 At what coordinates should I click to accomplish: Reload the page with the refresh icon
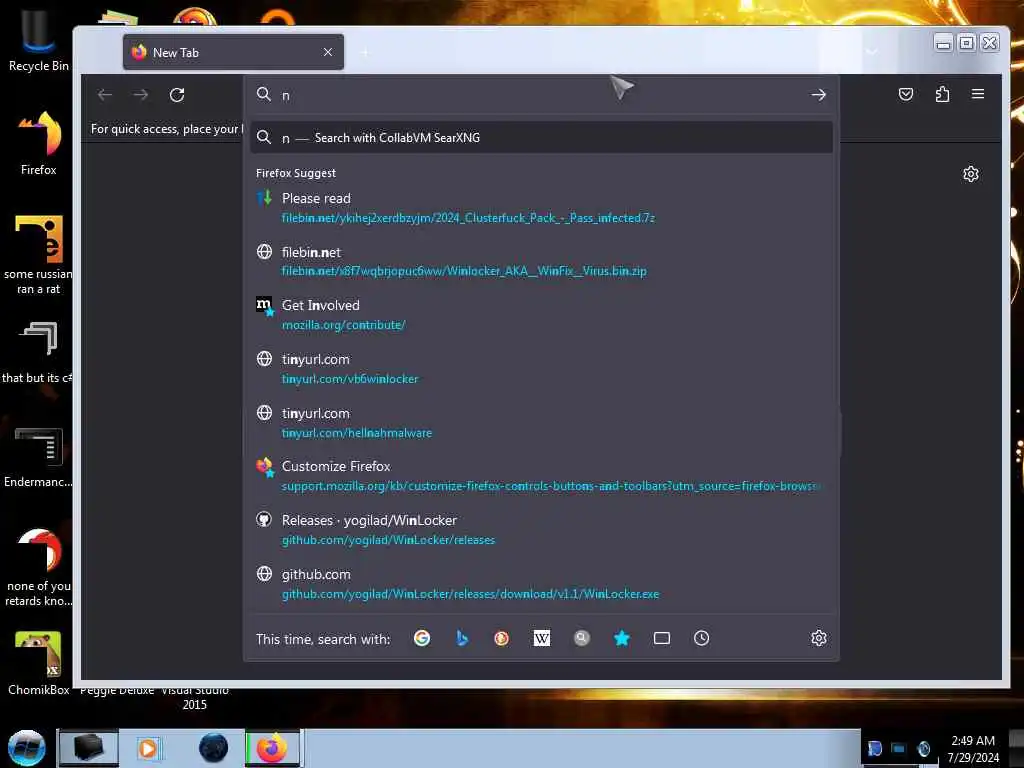point(177,95)
